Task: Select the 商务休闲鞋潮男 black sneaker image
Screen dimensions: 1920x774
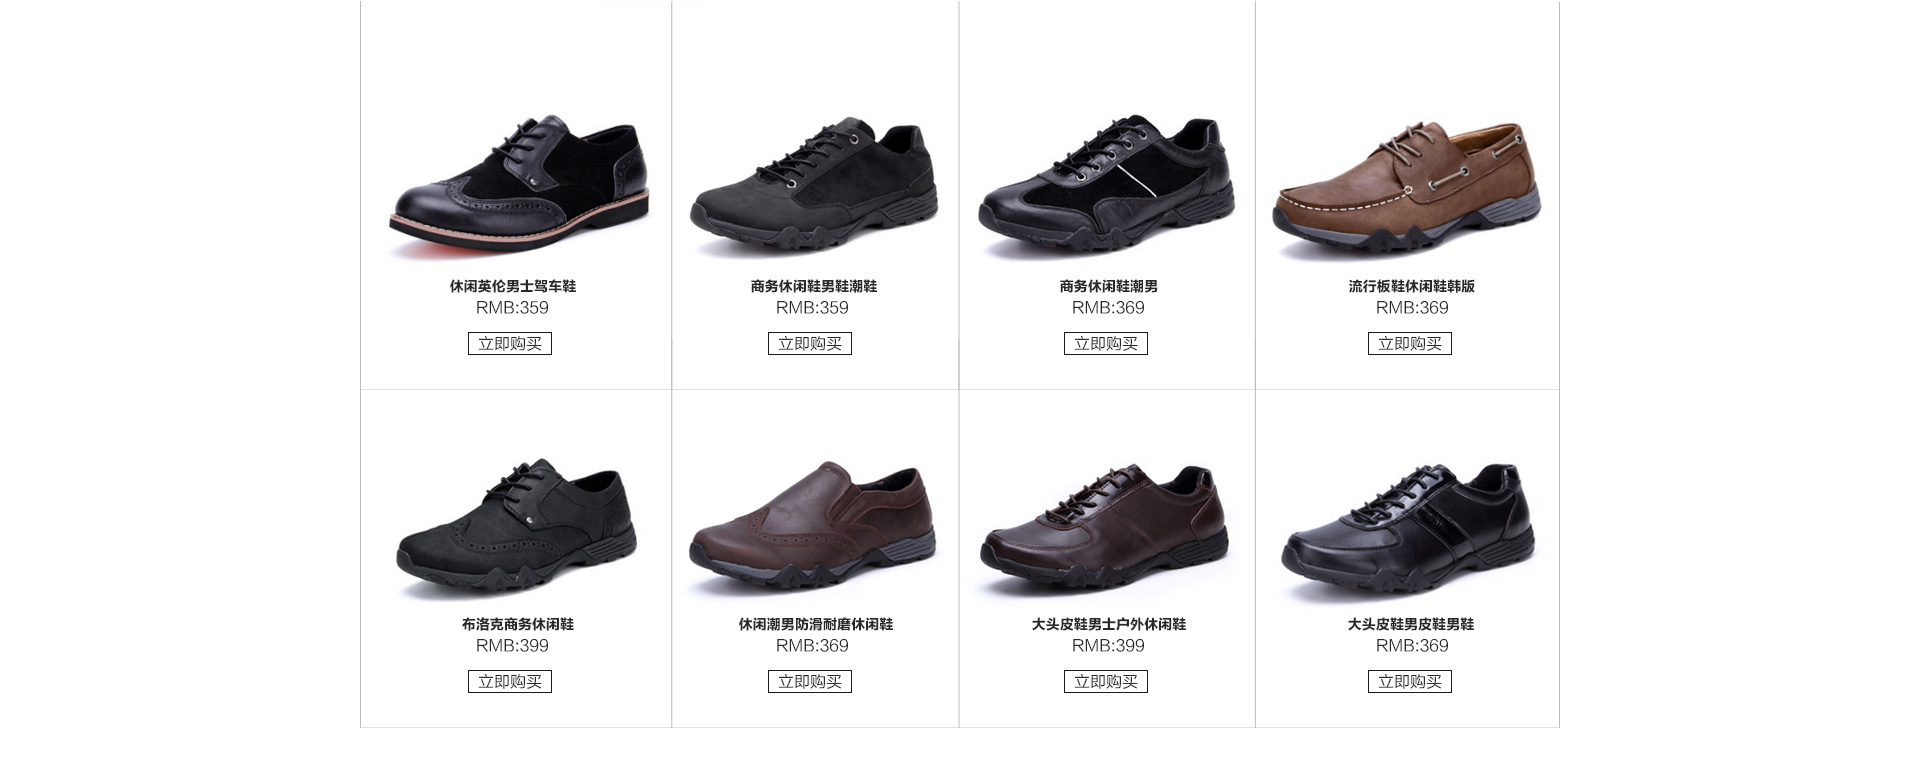Action: [1106, 183]
